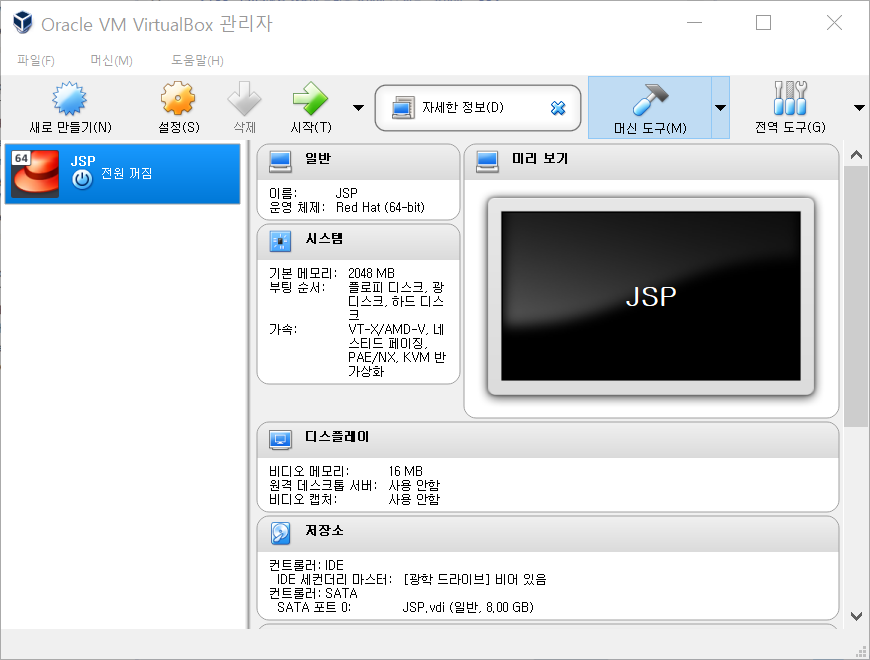Open the Global Tools dropdown arrow

[x=859, y=108]
